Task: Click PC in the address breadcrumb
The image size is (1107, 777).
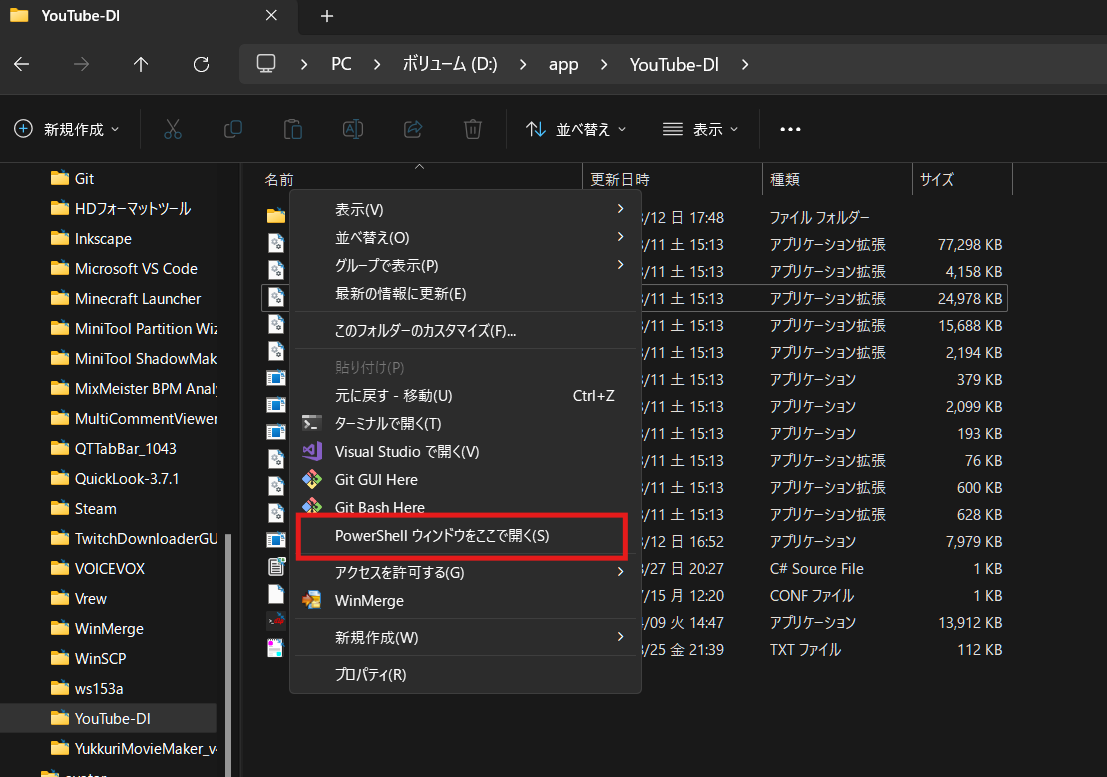Action: [341, 64]
